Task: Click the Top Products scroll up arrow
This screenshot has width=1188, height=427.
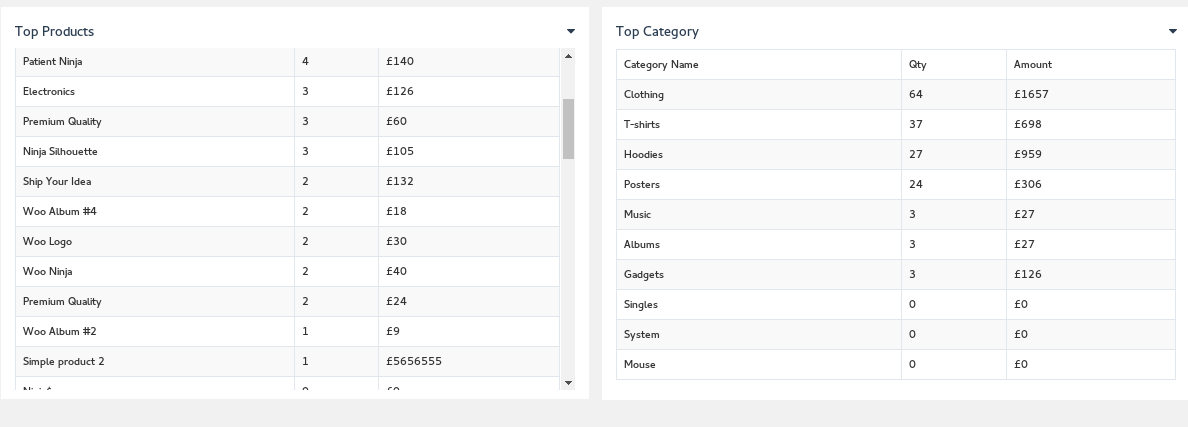Action: 568,56
